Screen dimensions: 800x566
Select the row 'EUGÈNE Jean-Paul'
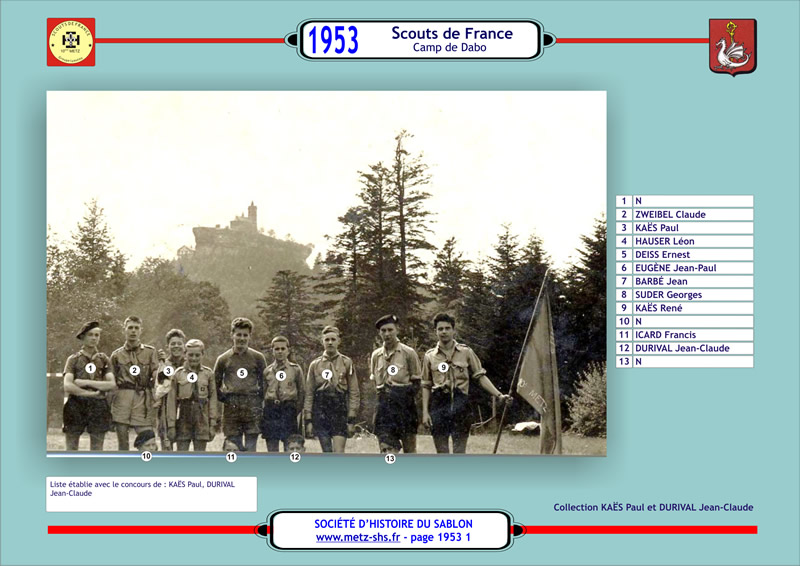[x=685, y=268]
